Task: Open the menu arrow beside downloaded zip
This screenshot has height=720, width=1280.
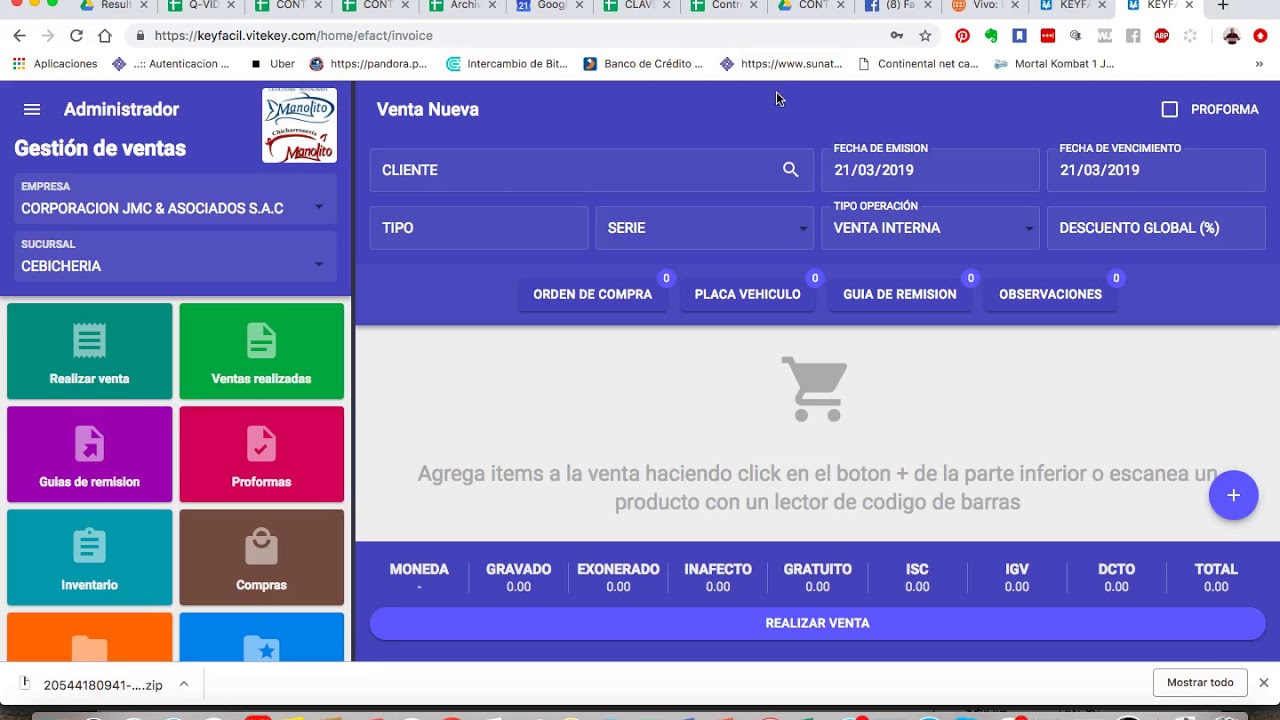Action: coord(184,684)
